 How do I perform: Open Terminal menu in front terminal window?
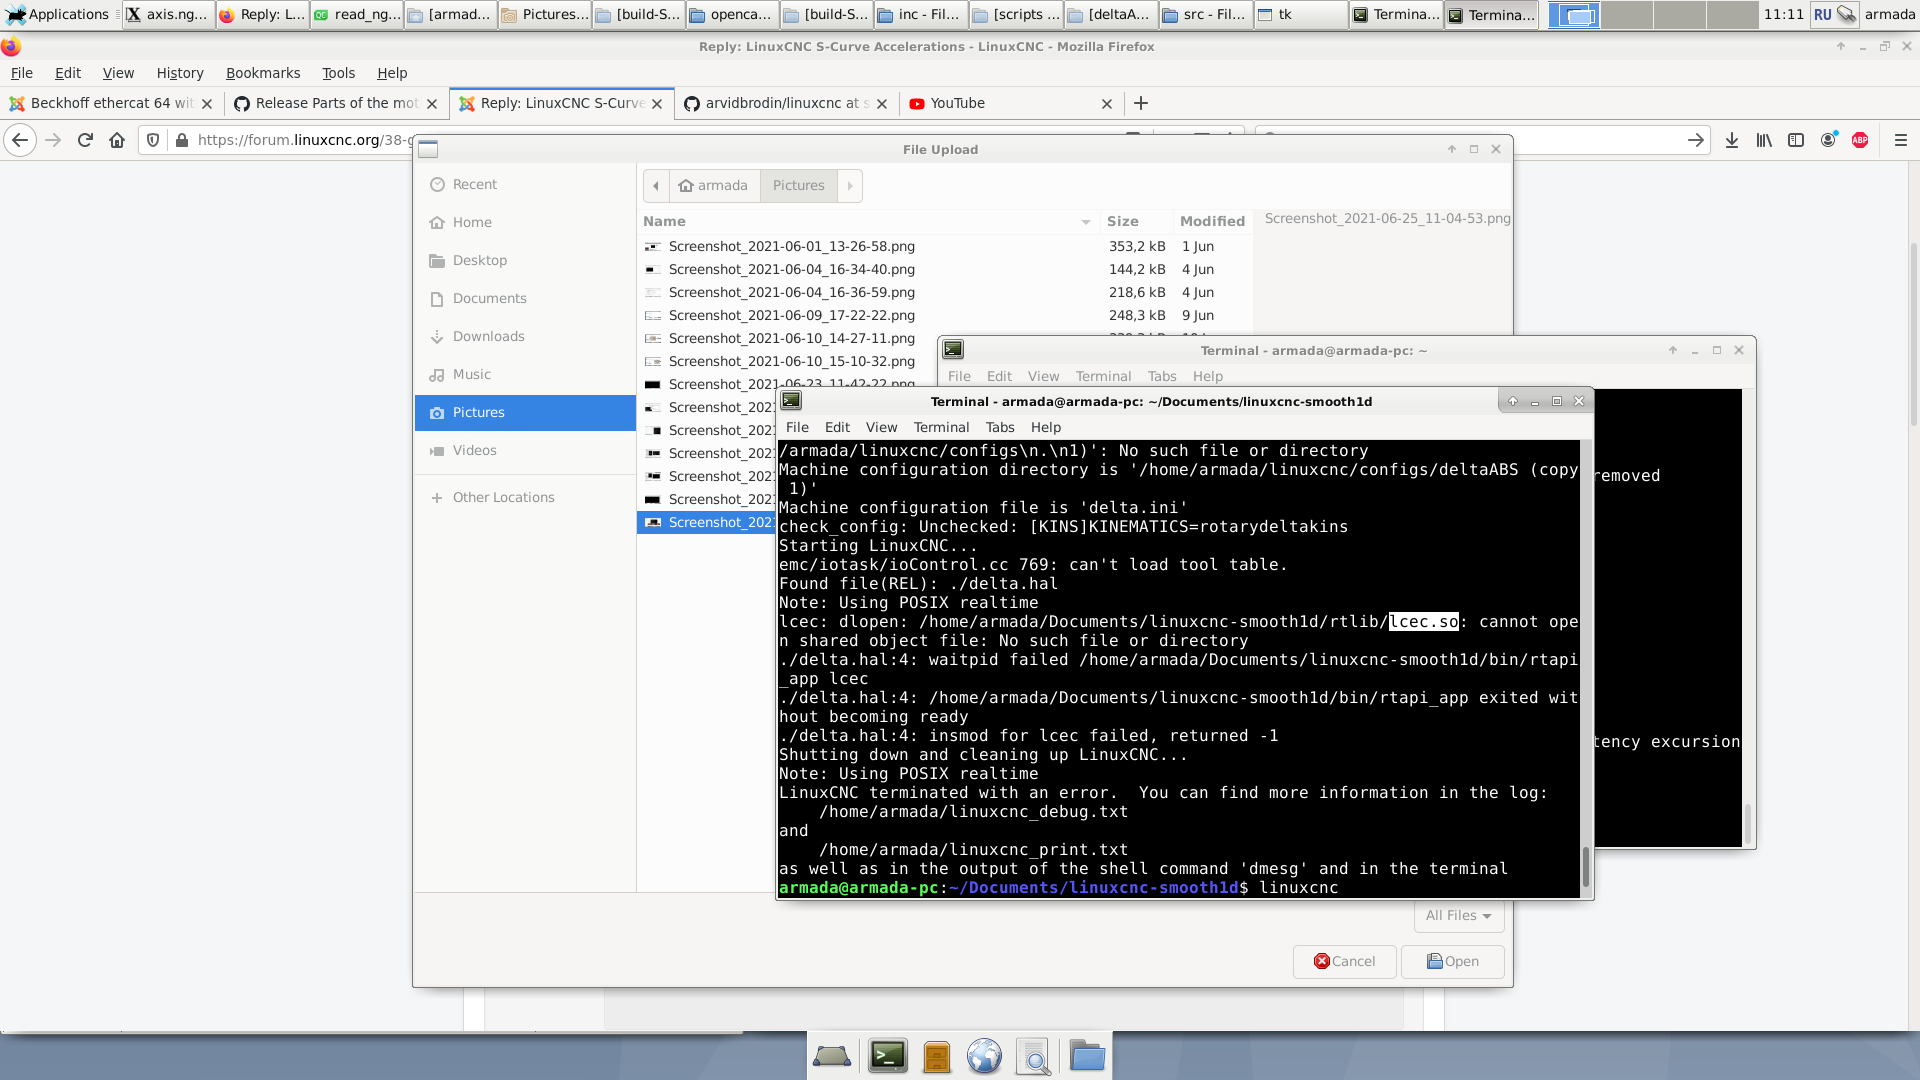click(941, 428)
